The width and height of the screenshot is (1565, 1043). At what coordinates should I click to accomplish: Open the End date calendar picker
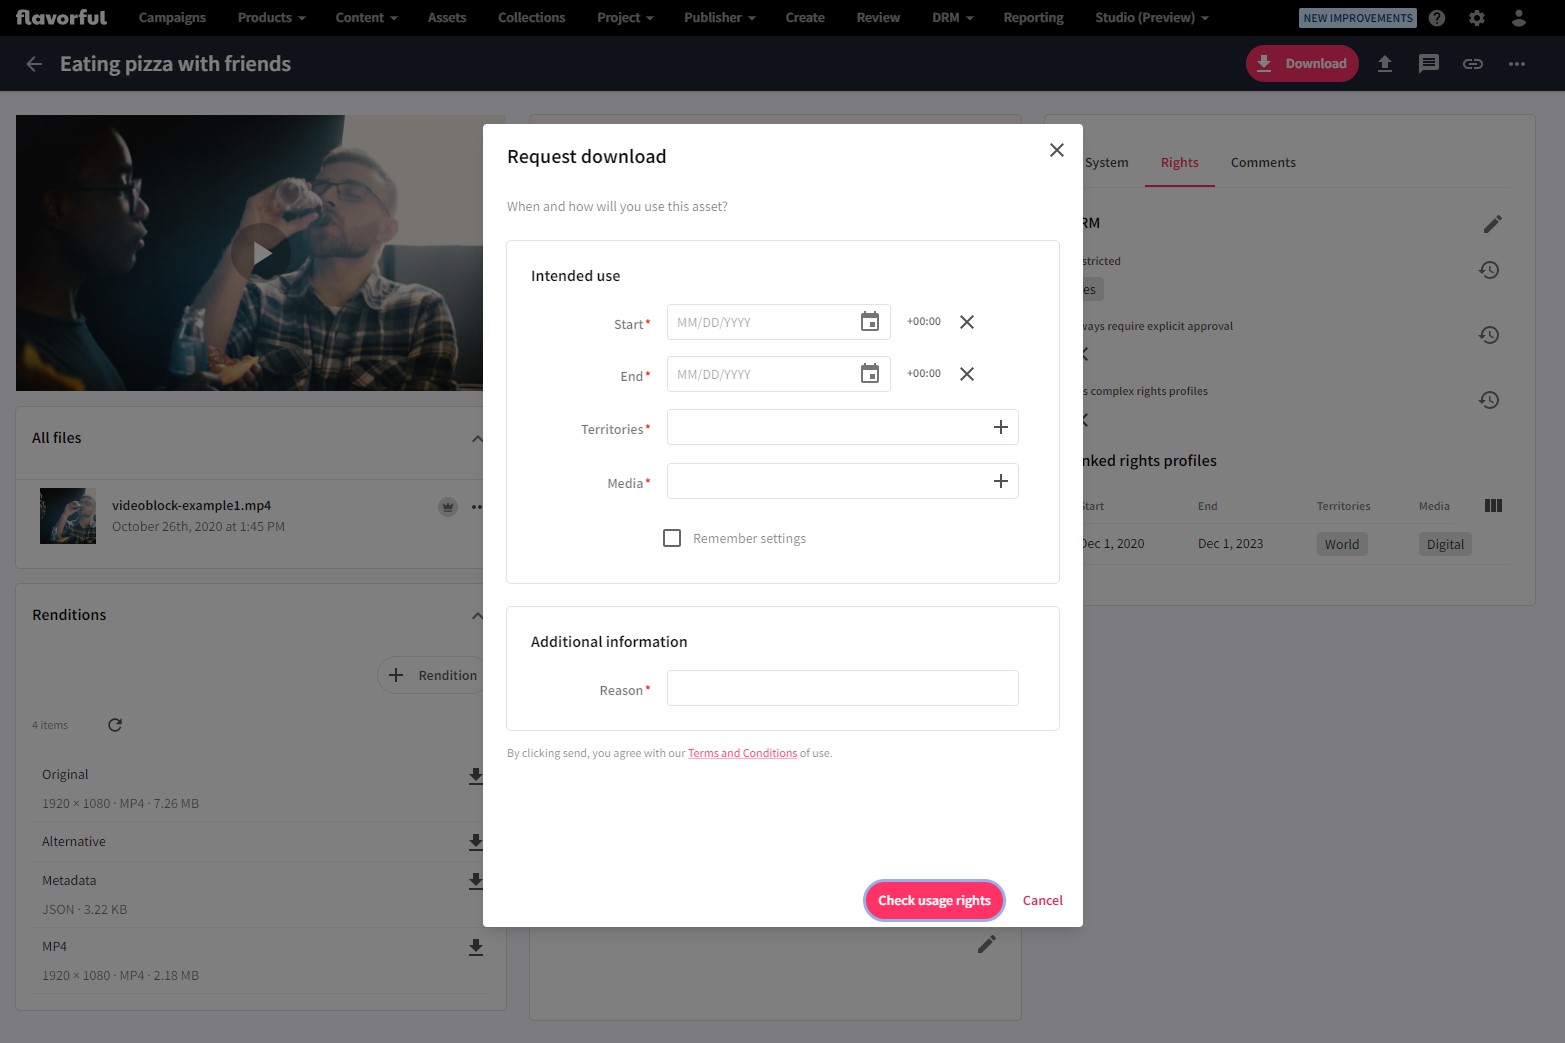pos(869,374)
